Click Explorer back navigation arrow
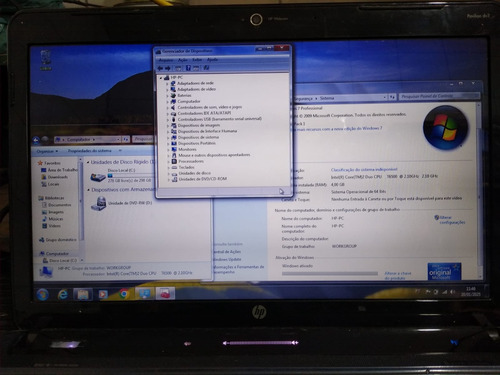The width and height of the screenshot is (500, 375). click(36, 140)
